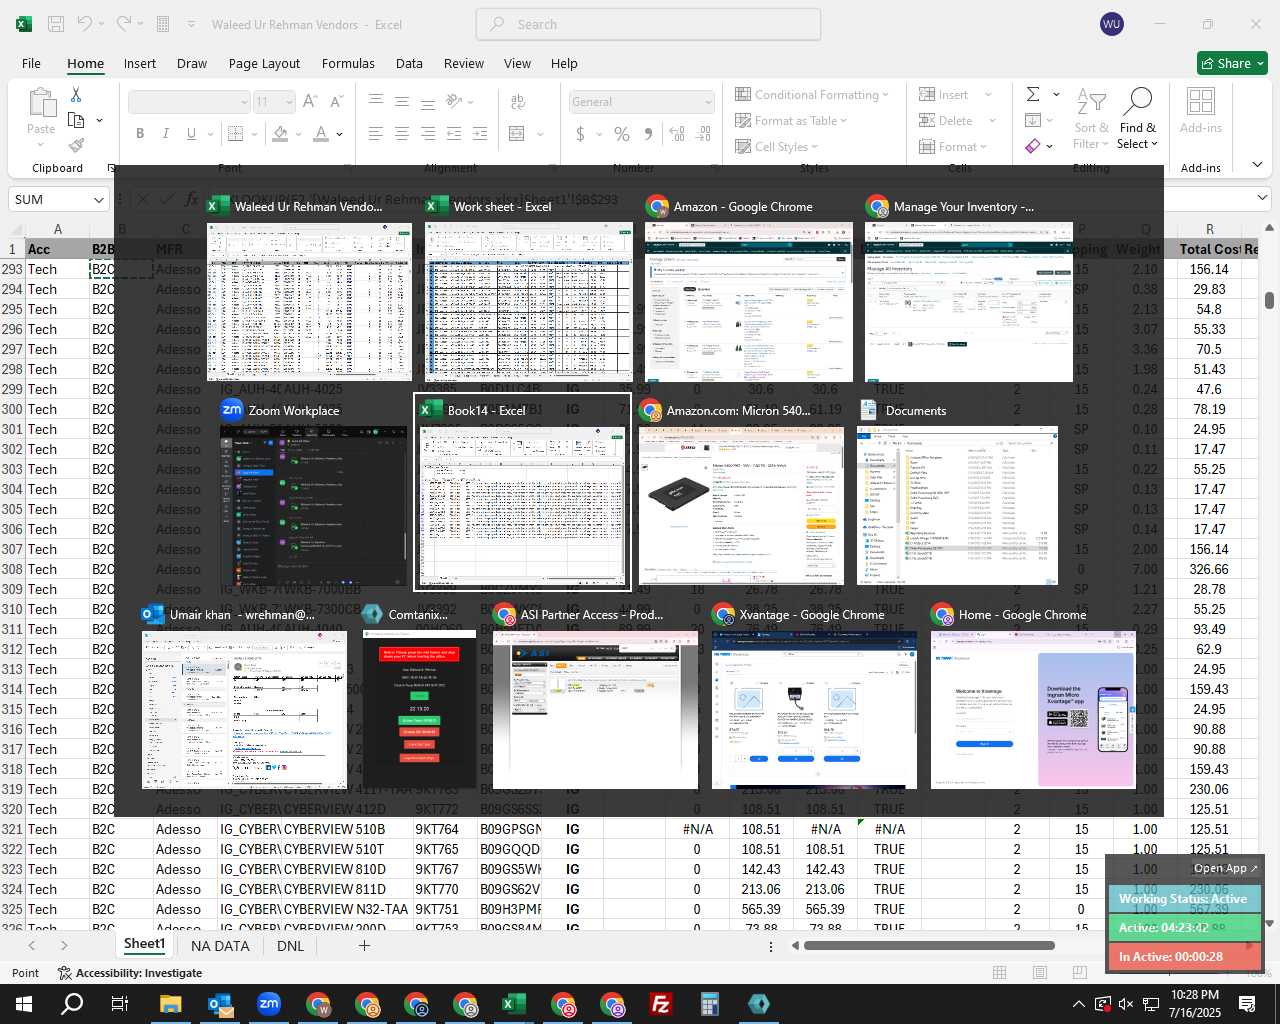Click the Open App link in tracker widget
Image resolution: width=1280 pixels, height=1024 pixels.
coord(1226,868)
